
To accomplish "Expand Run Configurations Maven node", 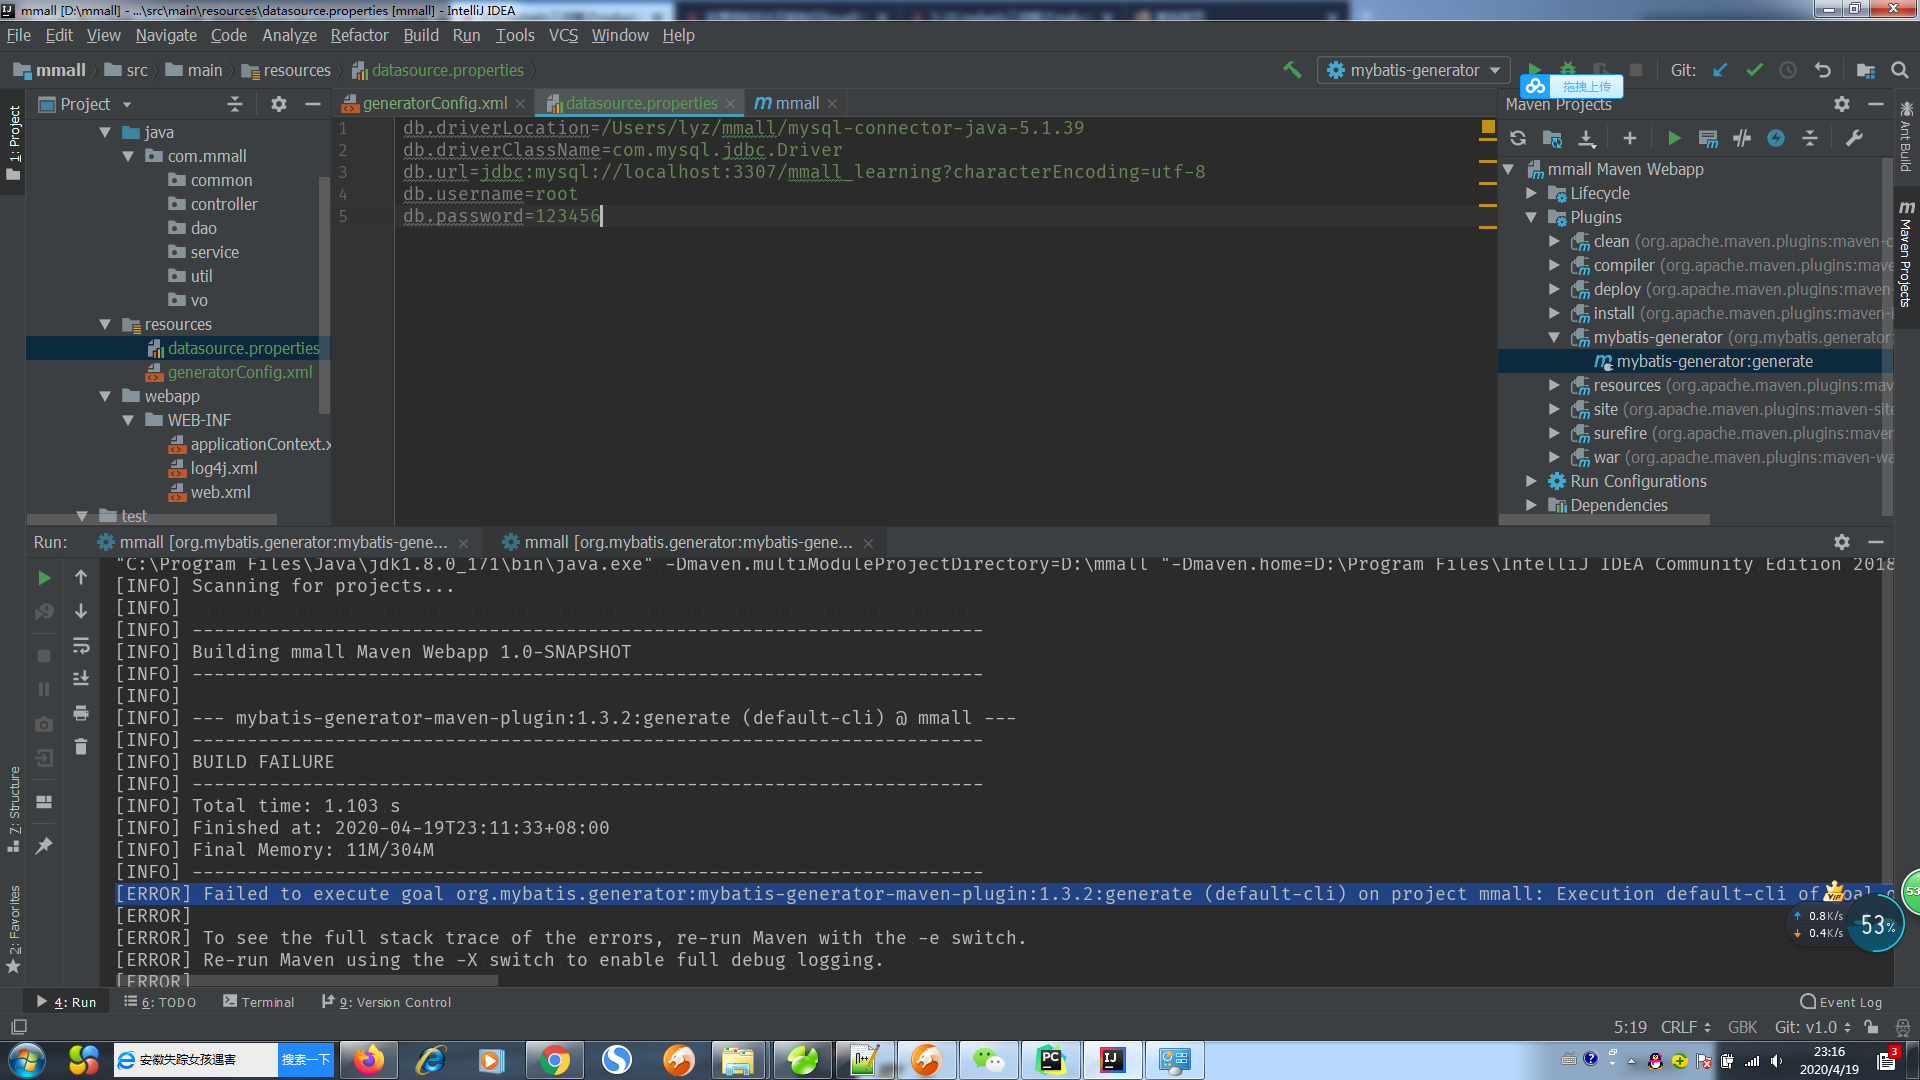I will coord(1531,482).
